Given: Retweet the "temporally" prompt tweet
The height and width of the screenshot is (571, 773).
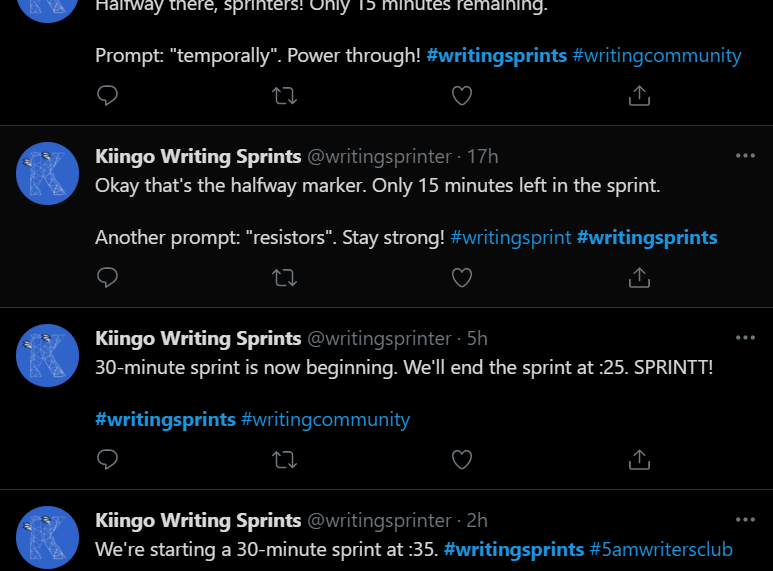Looking at the screenshot, I should [x=284, y=96].
